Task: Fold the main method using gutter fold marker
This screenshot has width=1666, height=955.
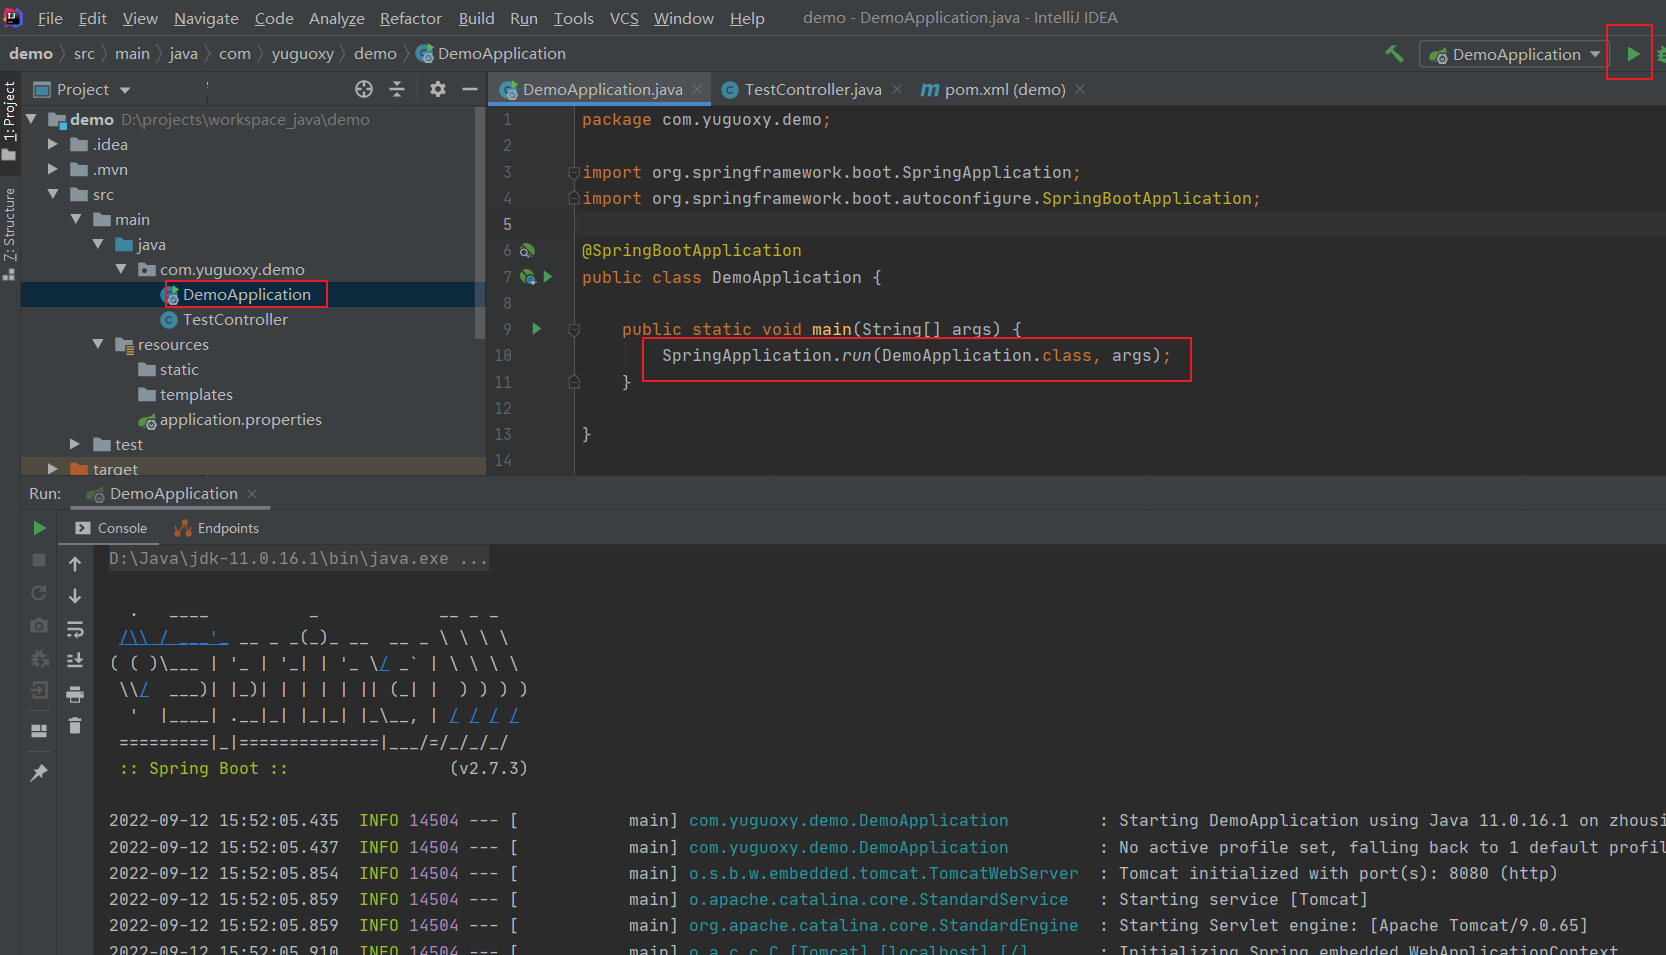Action: [574, 329]
